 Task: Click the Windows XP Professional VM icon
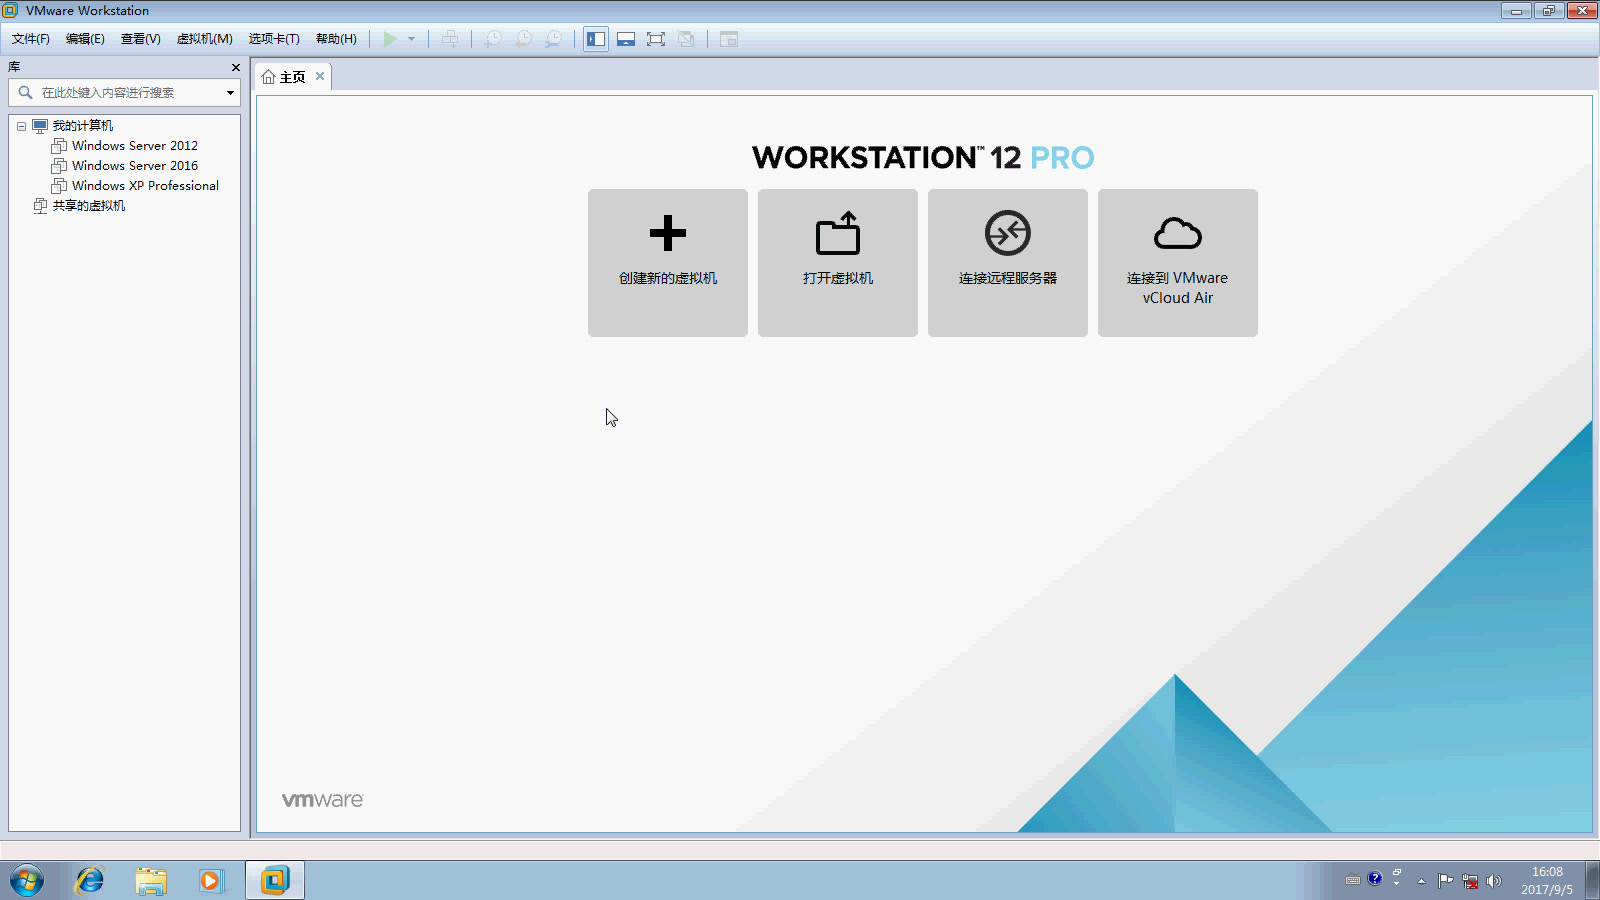59,186
